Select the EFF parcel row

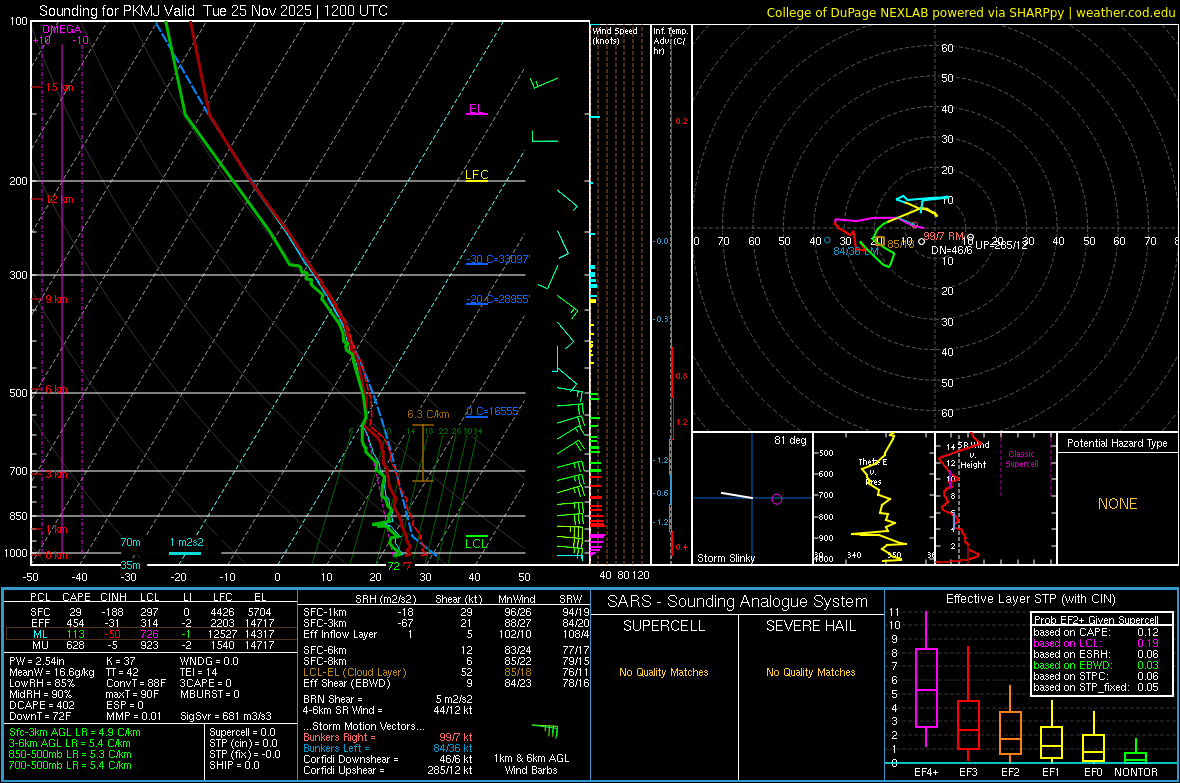click(151, 623)
